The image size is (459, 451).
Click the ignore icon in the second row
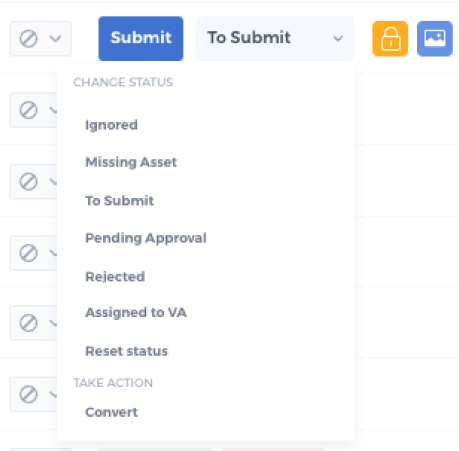[x=28, y=110]
